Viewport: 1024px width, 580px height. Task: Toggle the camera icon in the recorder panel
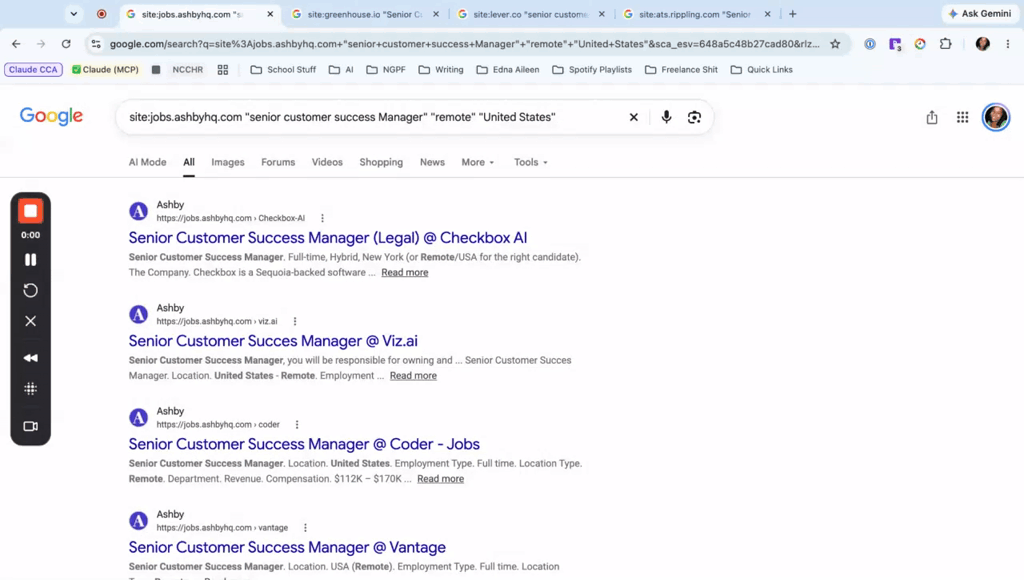click(x=30, y=426)
